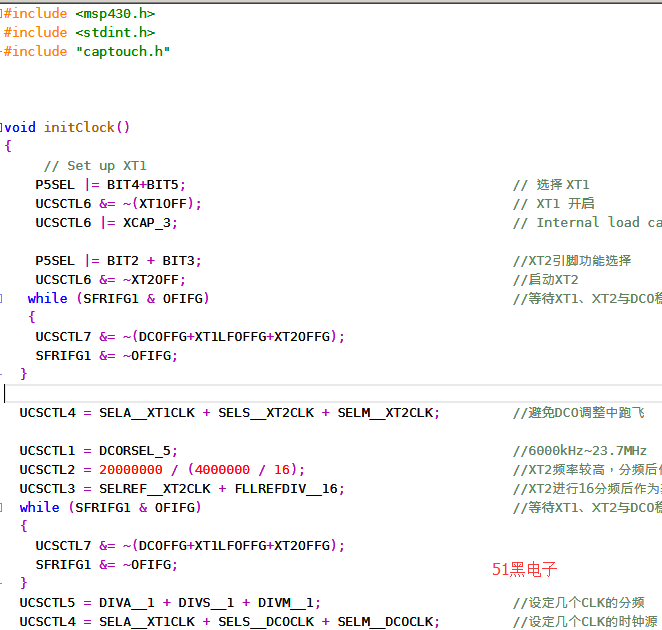The image size is (662, 630).
Task: Click the 'P5SEL |= BIT2 + BIT3;' line
Action: pos(119,261)
